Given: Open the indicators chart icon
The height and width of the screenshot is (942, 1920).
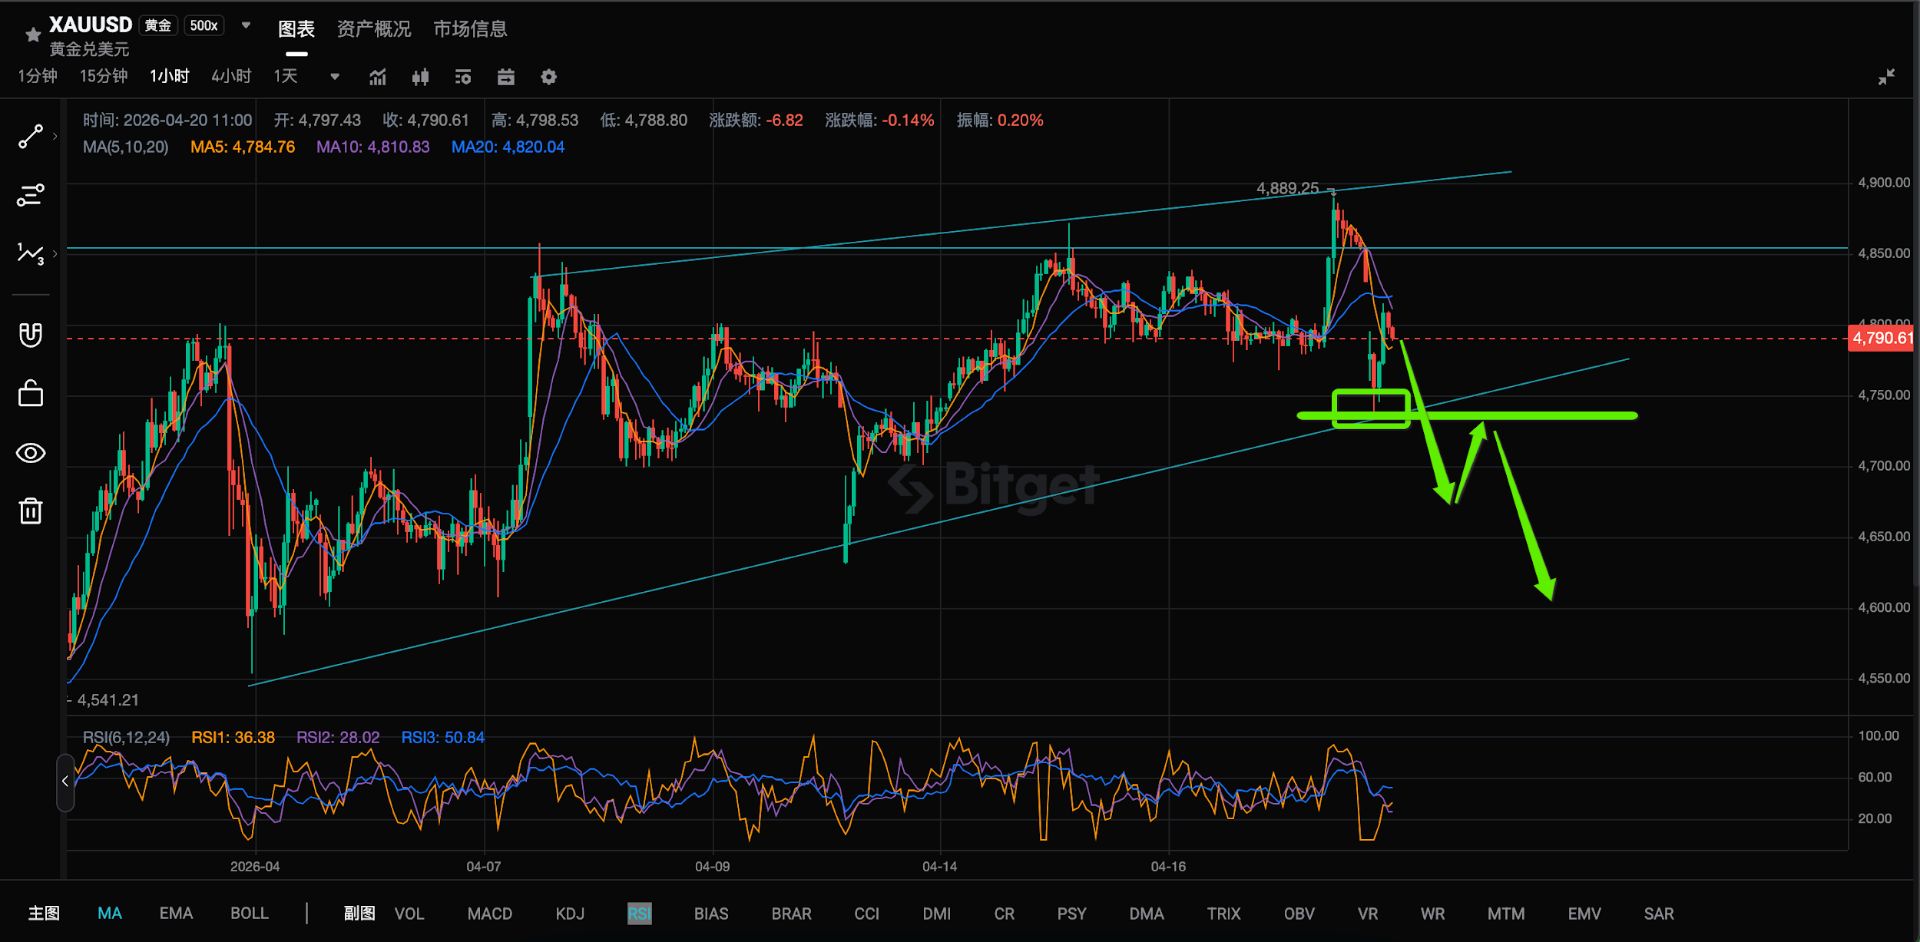Looking at the screenshot, I should click(378, 77).
